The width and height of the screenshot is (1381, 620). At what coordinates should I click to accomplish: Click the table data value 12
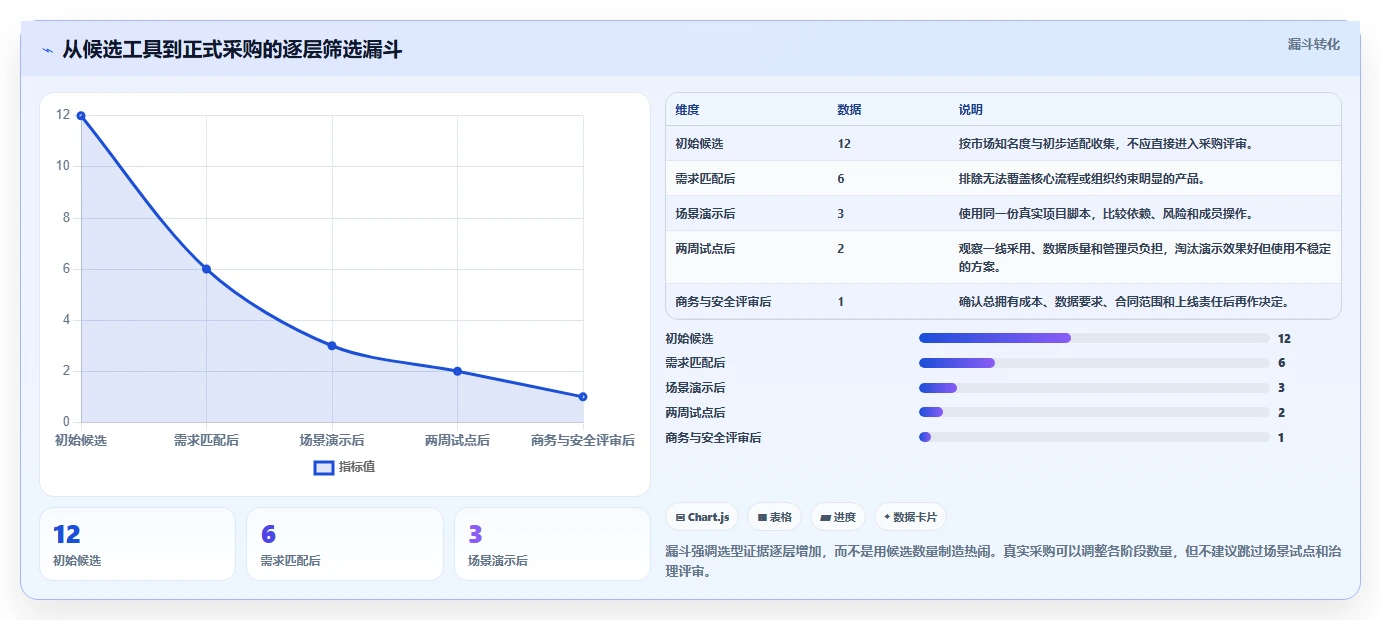(844, 144)
